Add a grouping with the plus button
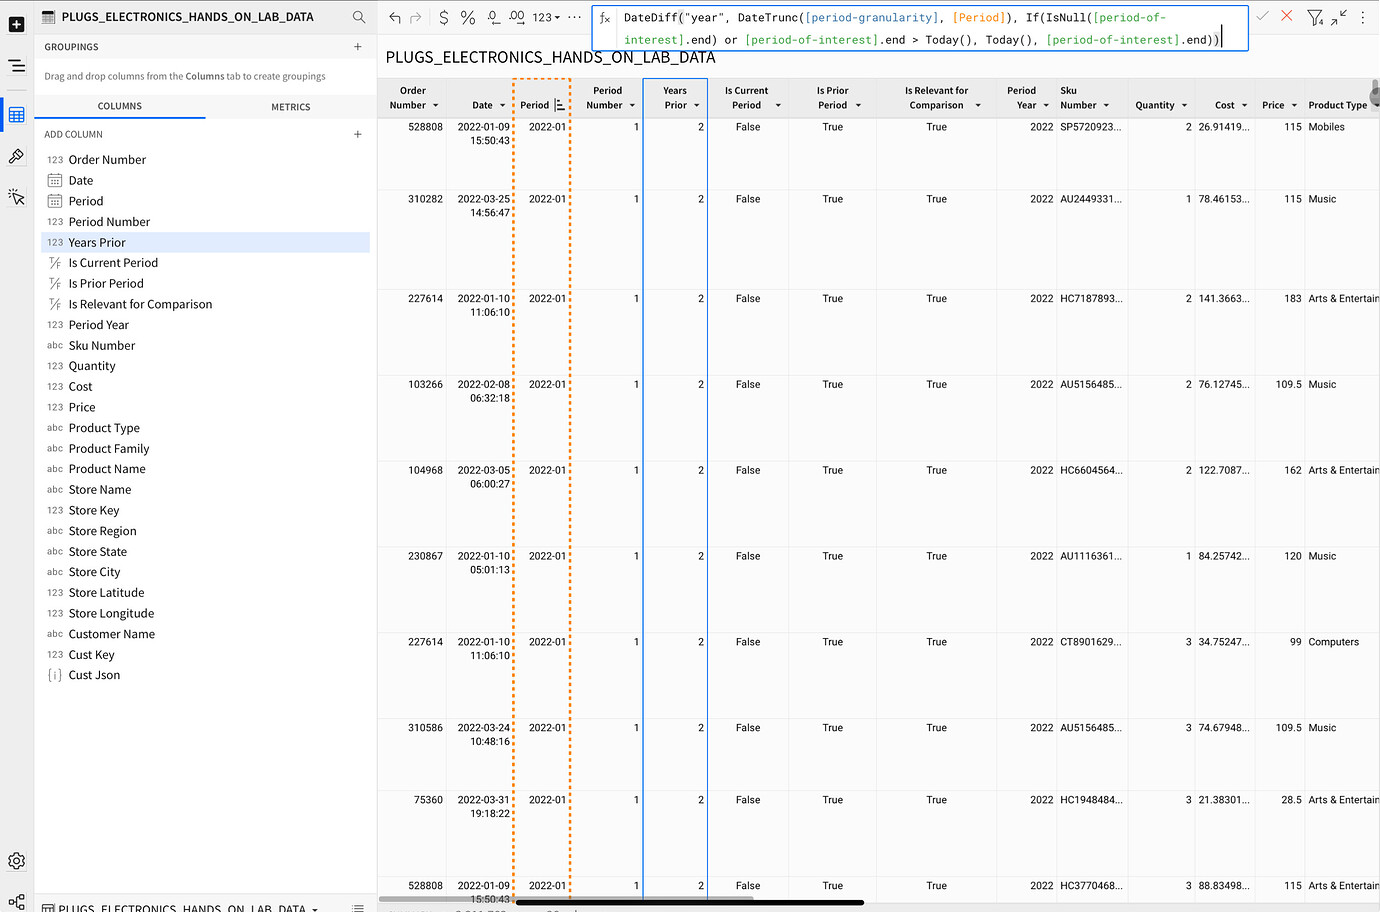The width and height of the screenshot is (1380, 912). click(357, 46)
